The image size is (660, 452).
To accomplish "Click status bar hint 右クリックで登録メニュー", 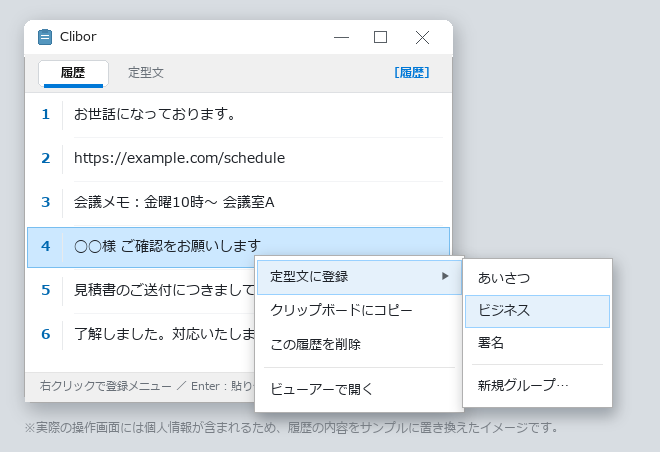I will click(106, 386).
